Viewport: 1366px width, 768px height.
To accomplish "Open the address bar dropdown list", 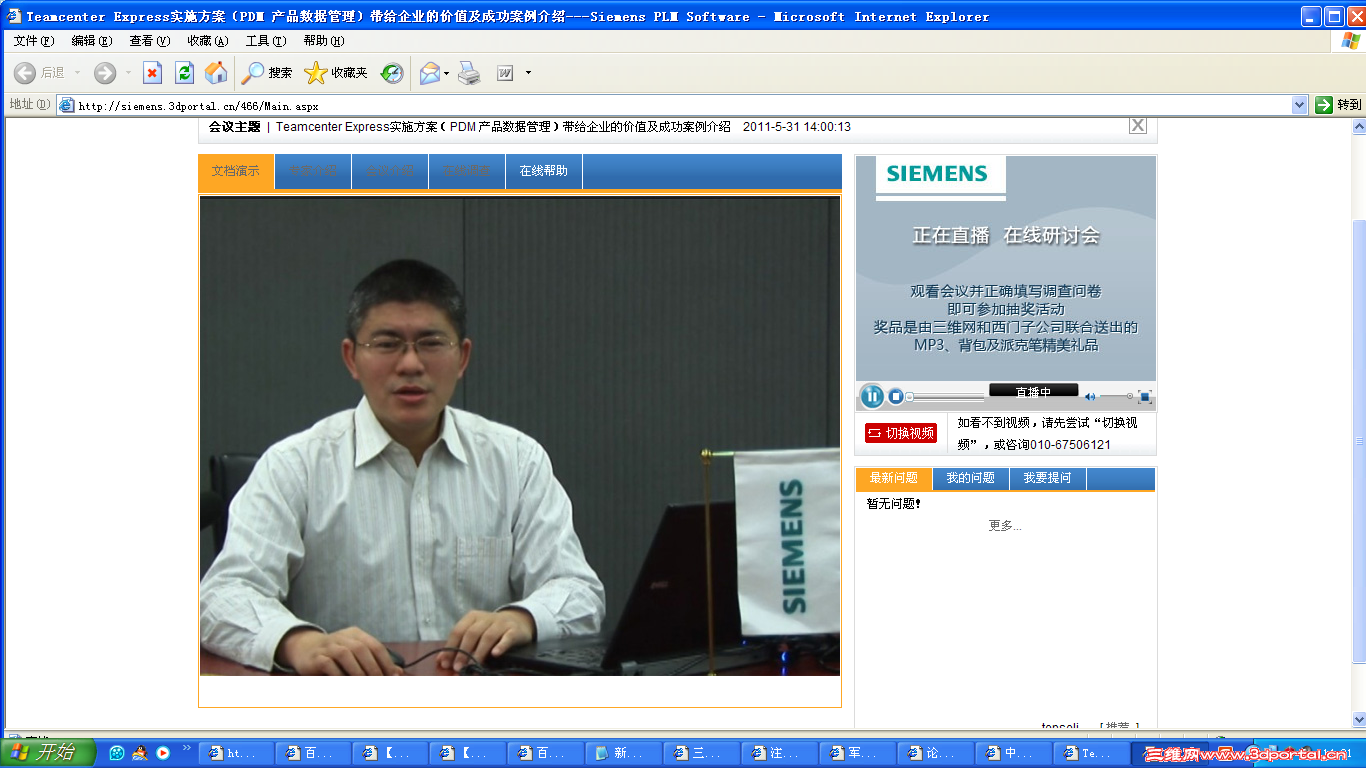I will pos(1299,105).
